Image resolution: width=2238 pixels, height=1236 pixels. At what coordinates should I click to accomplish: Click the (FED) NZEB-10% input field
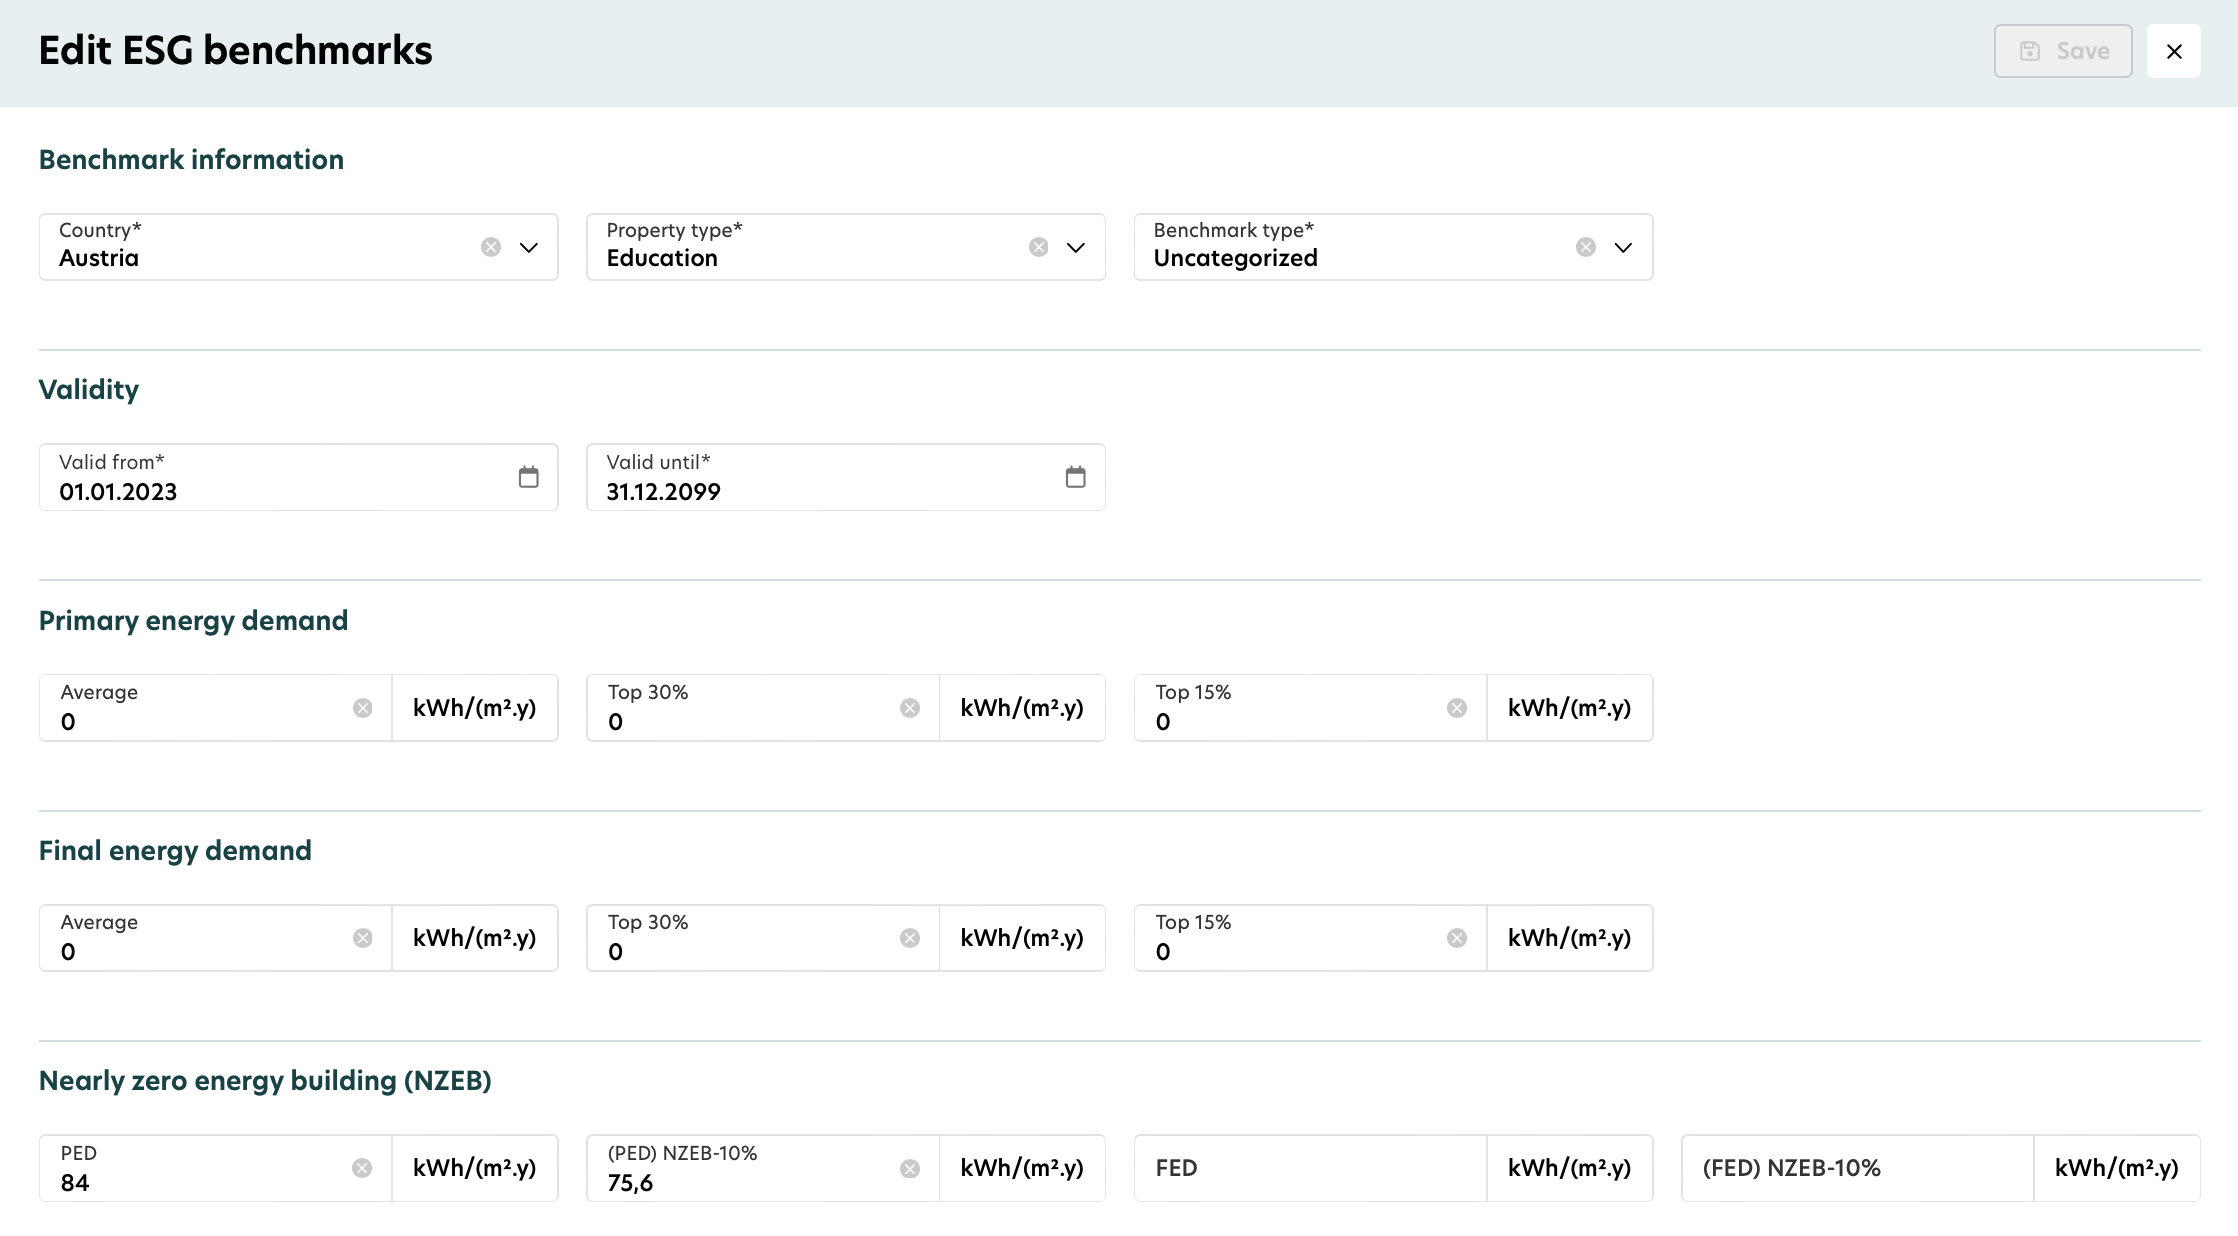tap(1856, 1168)
